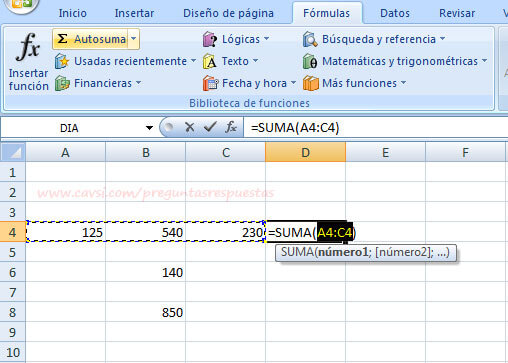
Task: Select row 1 header
Action: pyautogui.click(x=13, y=172)
